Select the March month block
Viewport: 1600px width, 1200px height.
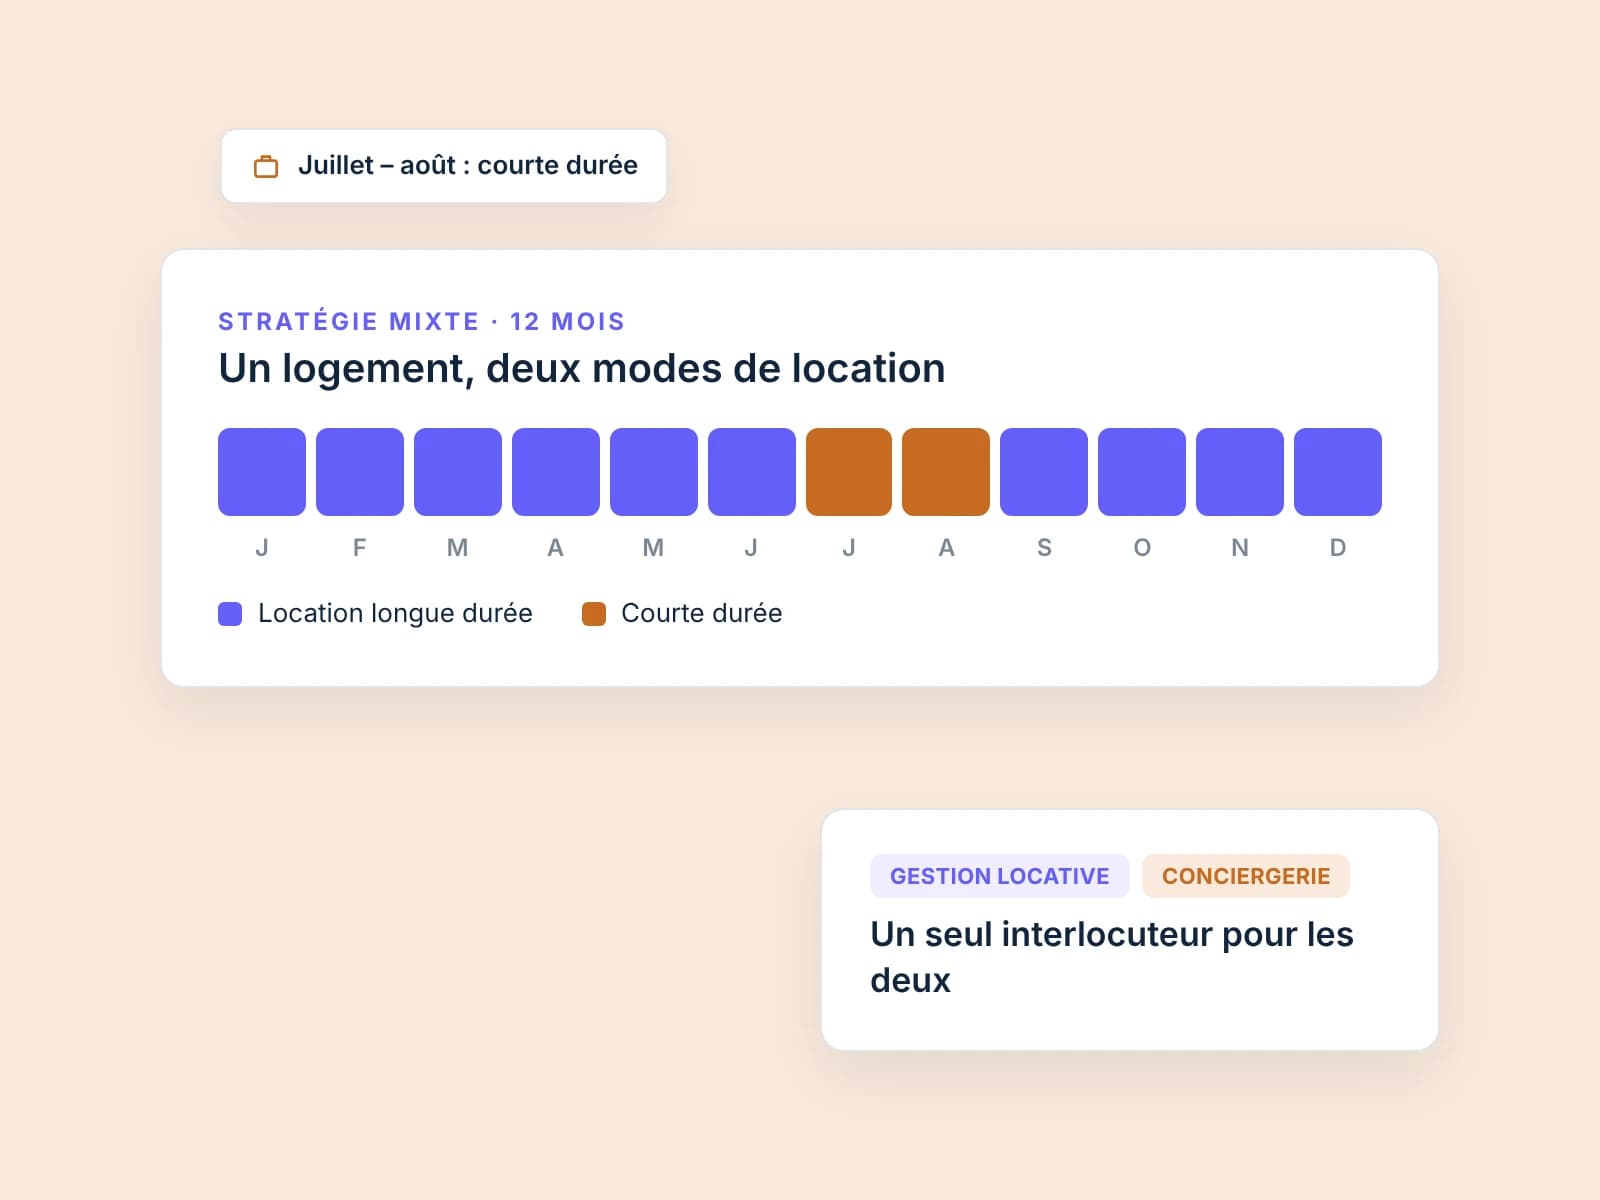click(458, 472)
